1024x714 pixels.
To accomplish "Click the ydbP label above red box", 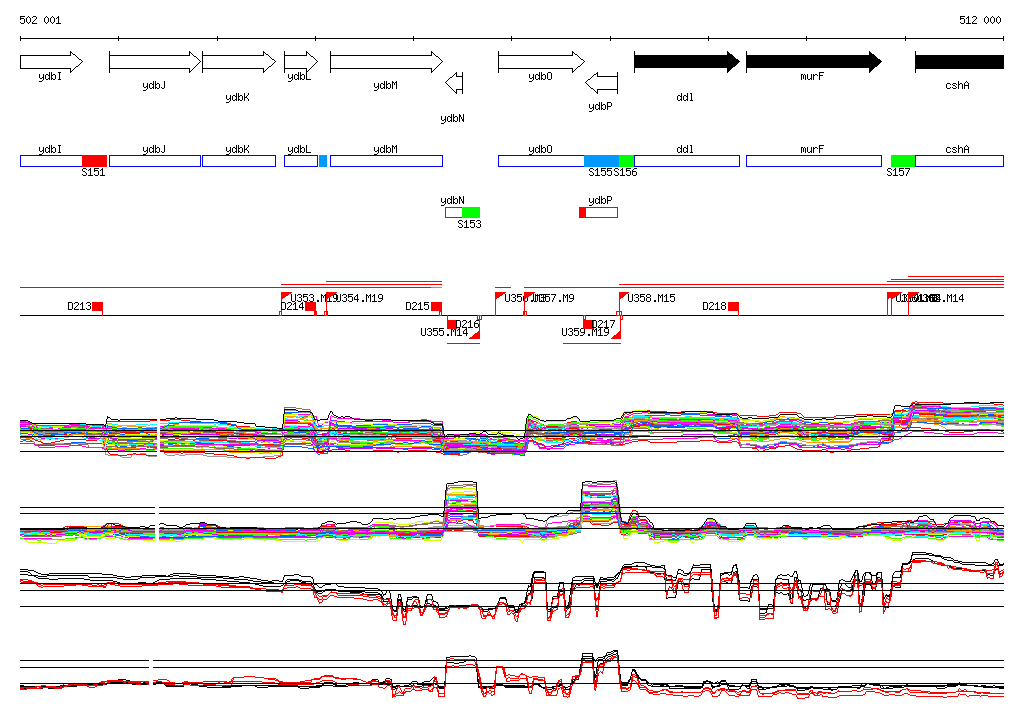I will point(600,201).
